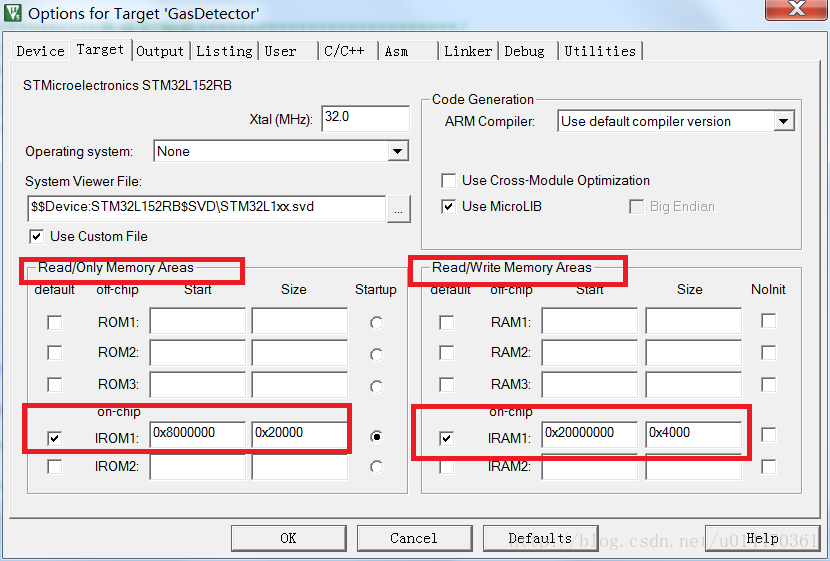
Task: Click the ROM2 Size field
Action: click(x=300, y=352)
